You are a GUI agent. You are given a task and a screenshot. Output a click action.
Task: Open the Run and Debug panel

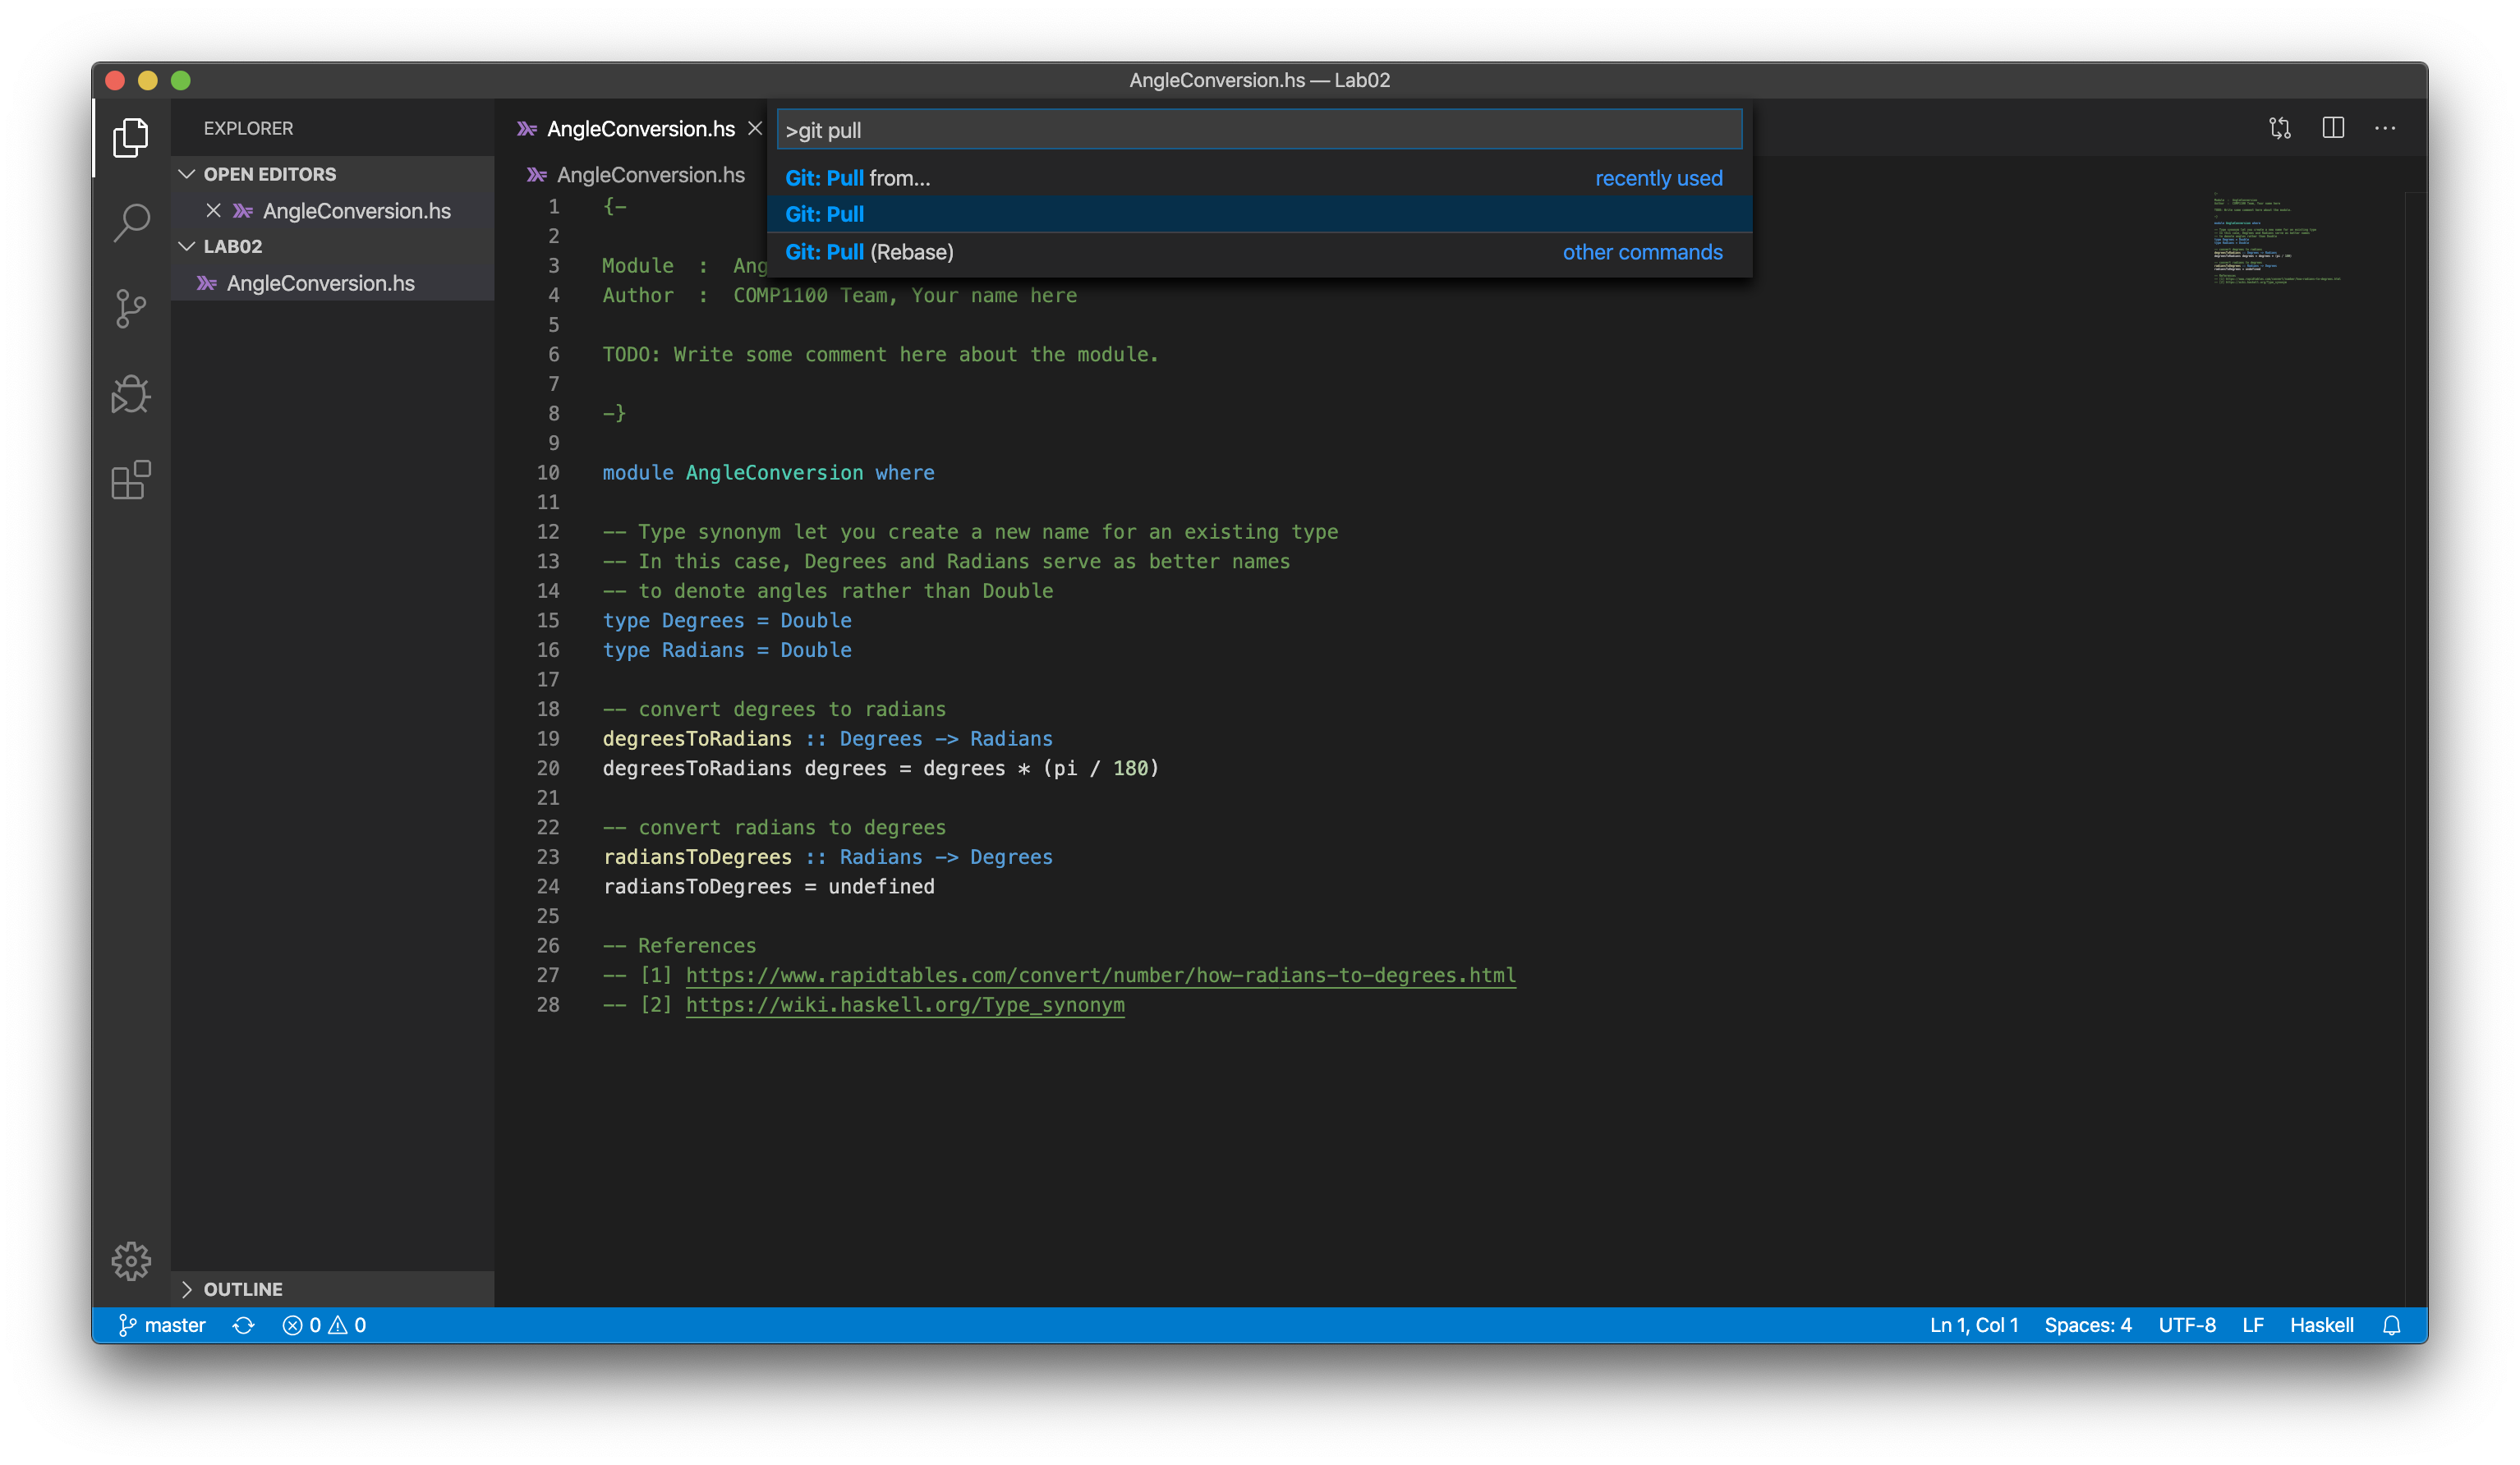[x=131, y=395]
